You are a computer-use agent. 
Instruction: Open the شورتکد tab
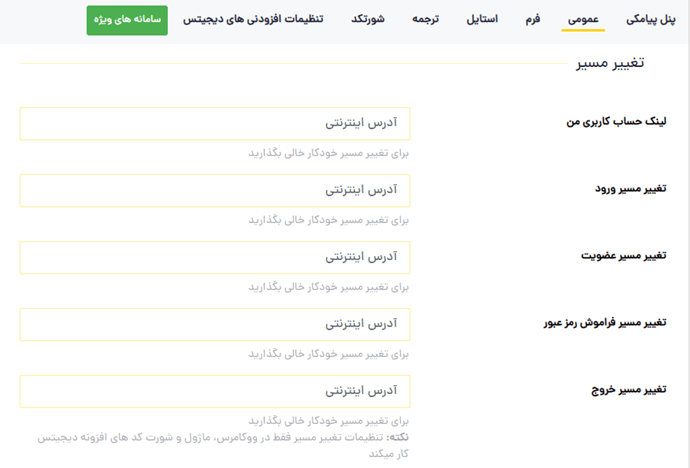pyautogui.click(x=368, y=19)
